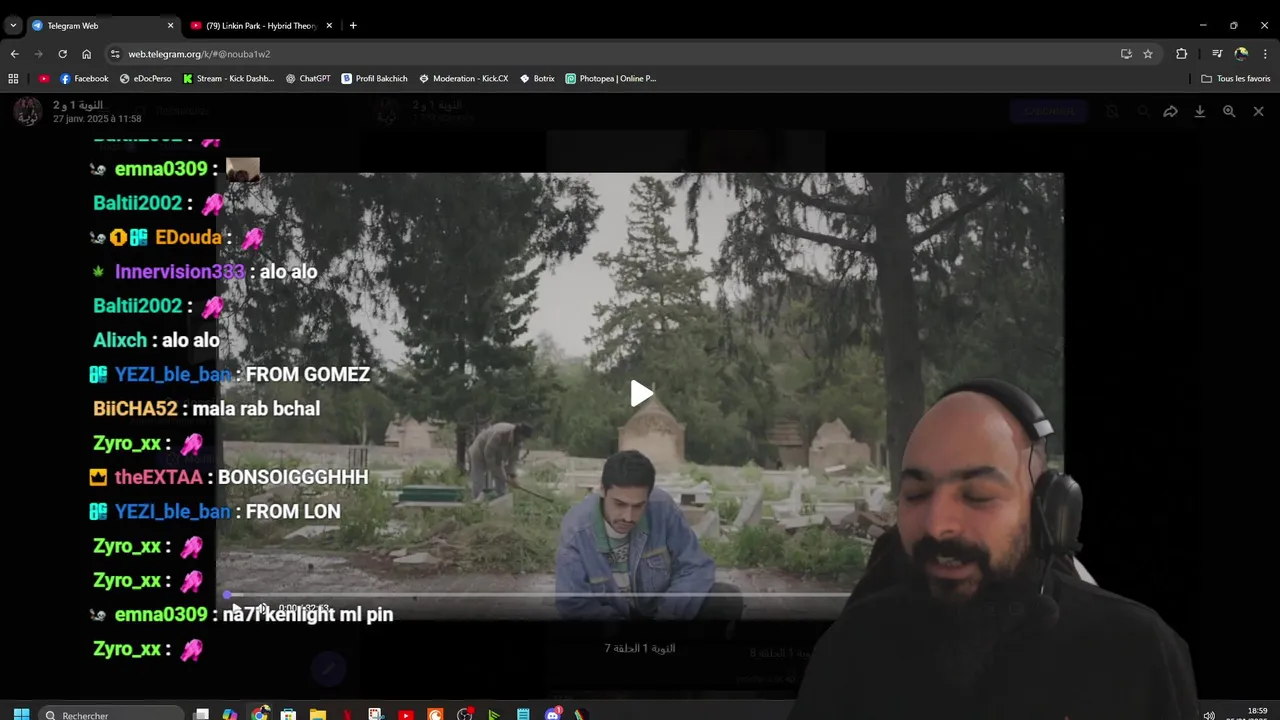Open the Chrome three-dot menu

tap(1265, 54)
